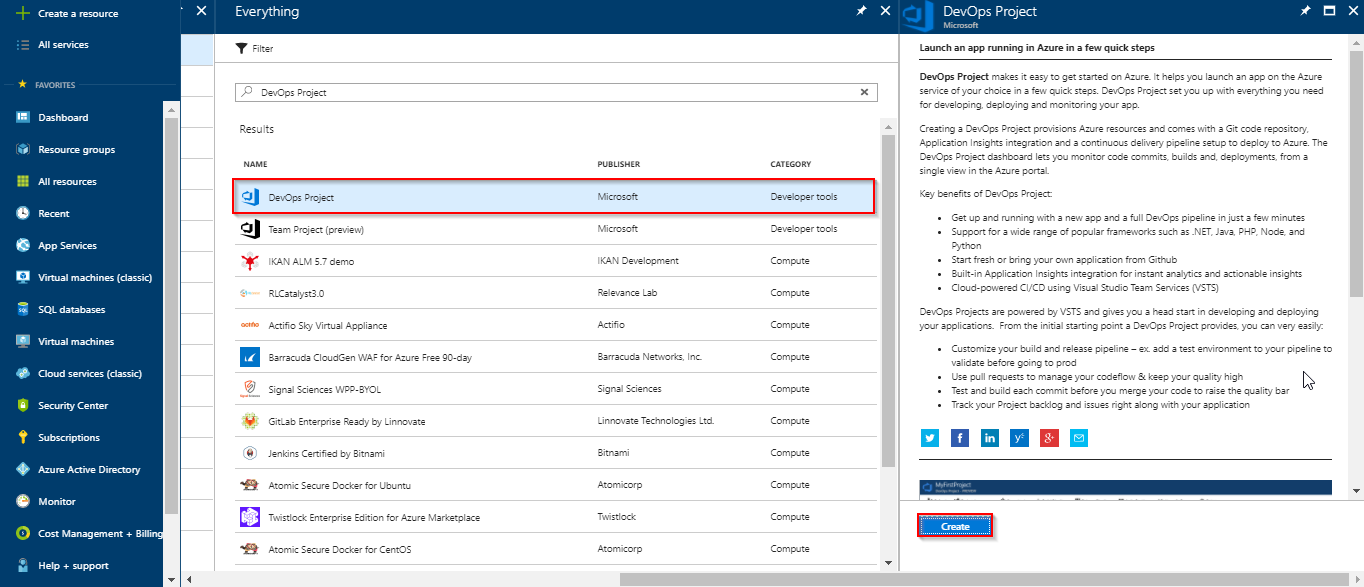Open the App Services globe icon
This screenshot has height=587, width=1364.
(x=23, y=246)
